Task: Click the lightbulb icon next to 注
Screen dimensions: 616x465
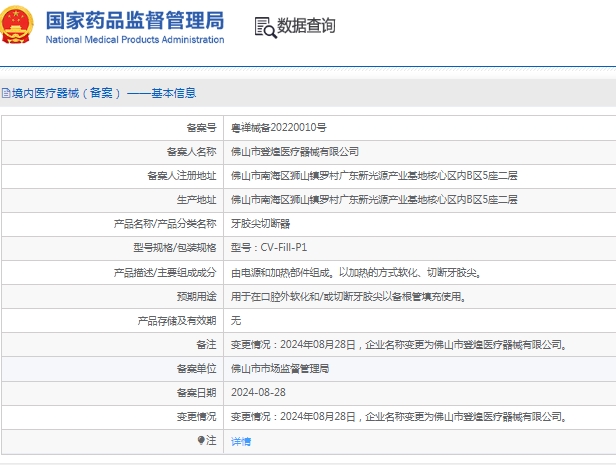Action: pos(201,440)
